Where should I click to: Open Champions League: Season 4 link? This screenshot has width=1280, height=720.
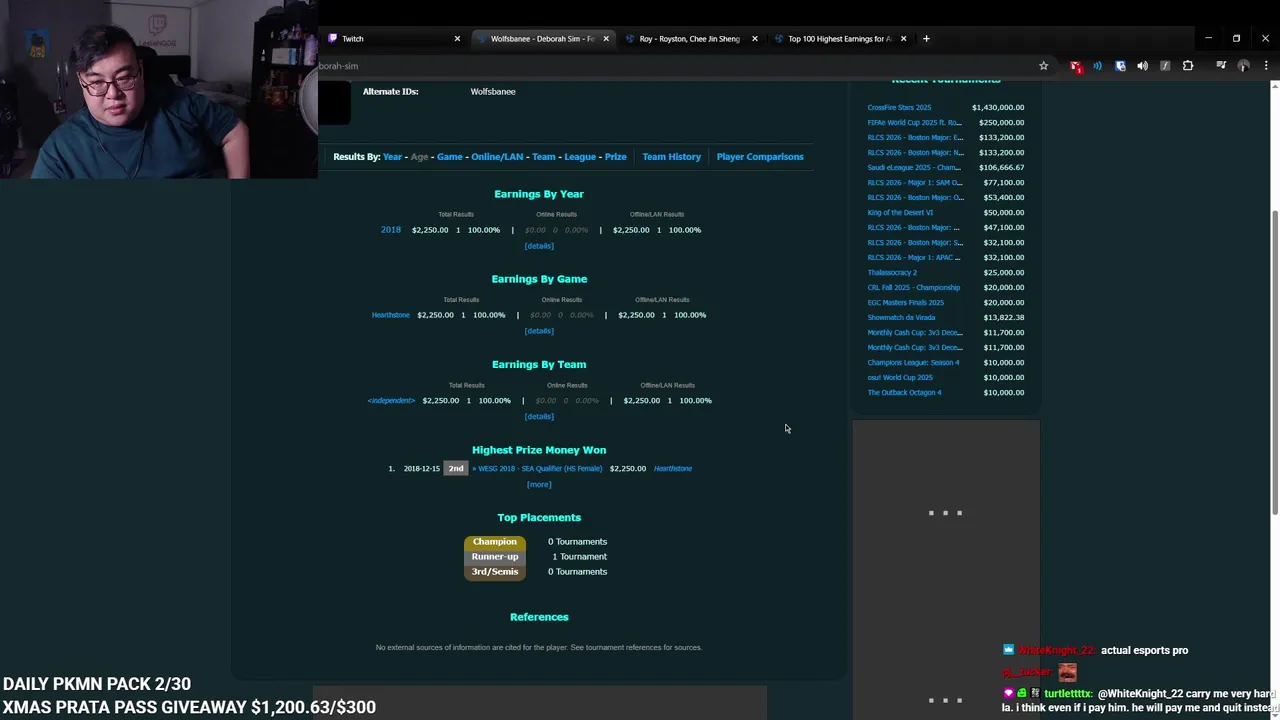click(x=913, y=363)
